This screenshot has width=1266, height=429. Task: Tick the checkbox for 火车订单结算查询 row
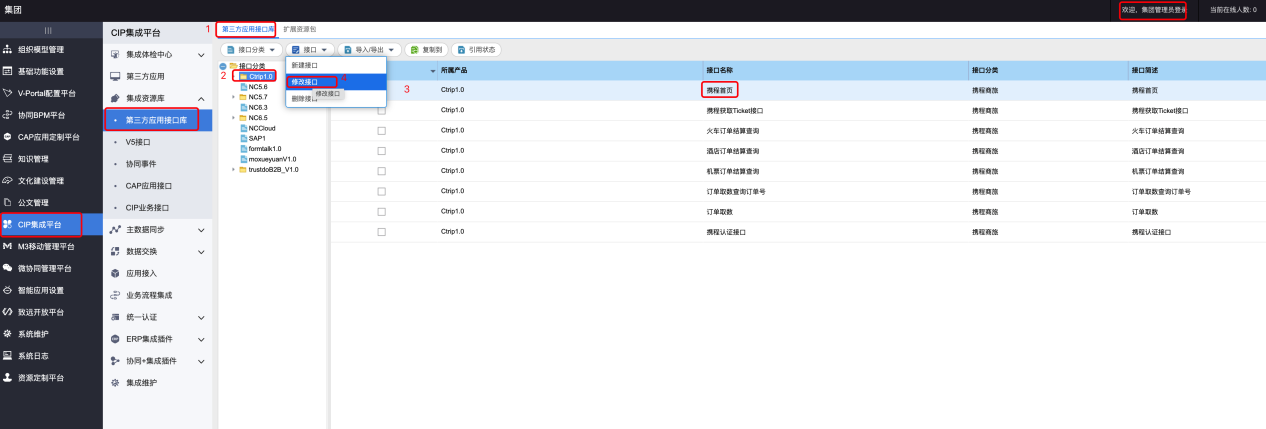[381, 130]
